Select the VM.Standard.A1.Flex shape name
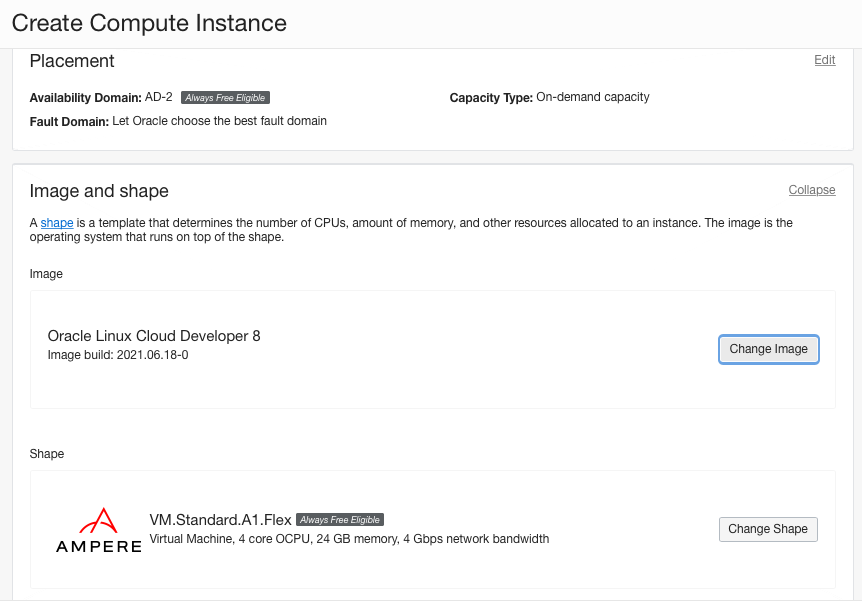862x601 pixels. (220, 520)
